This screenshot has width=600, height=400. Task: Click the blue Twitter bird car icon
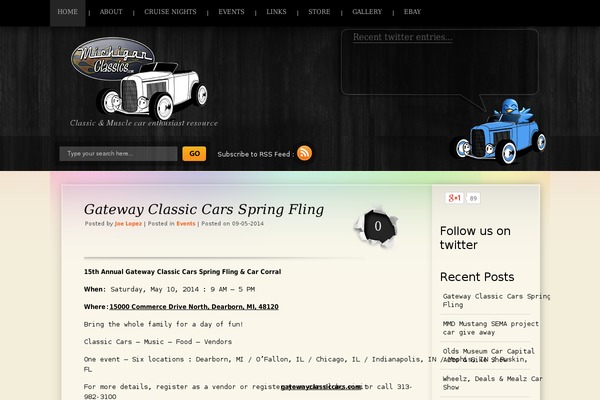[498, 132]
